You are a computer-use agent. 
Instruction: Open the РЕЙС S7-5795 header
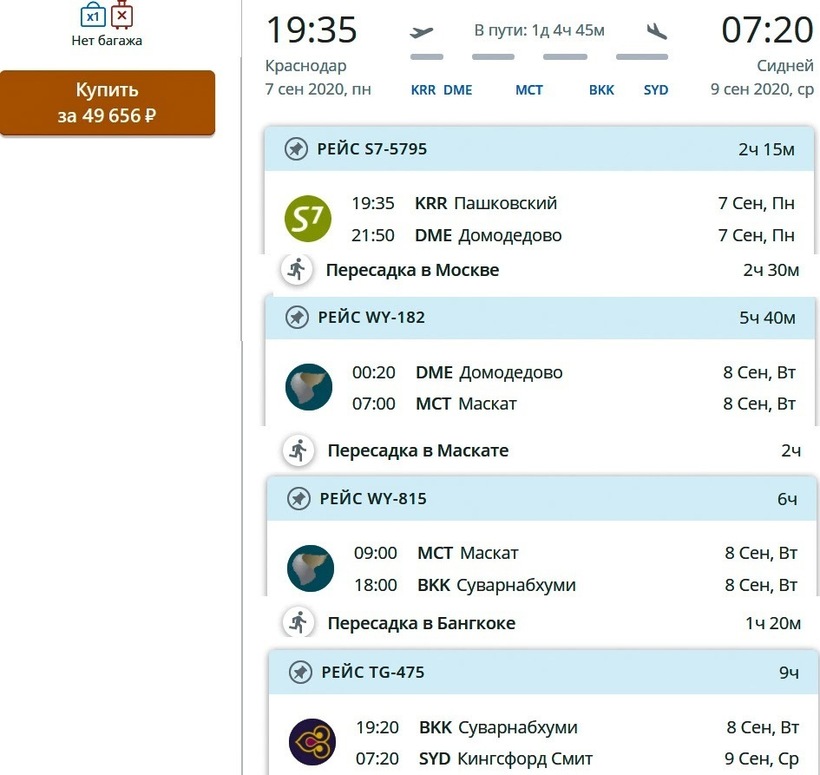(x=540, y=149)
